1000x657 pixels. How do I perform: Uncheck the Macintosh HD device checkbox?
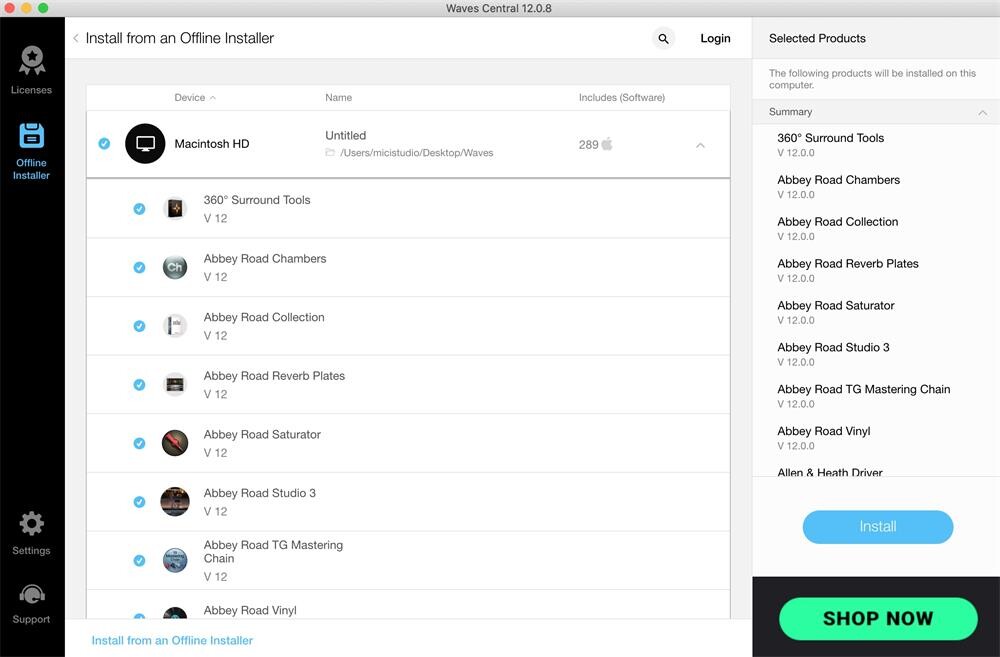pos(104,144)
